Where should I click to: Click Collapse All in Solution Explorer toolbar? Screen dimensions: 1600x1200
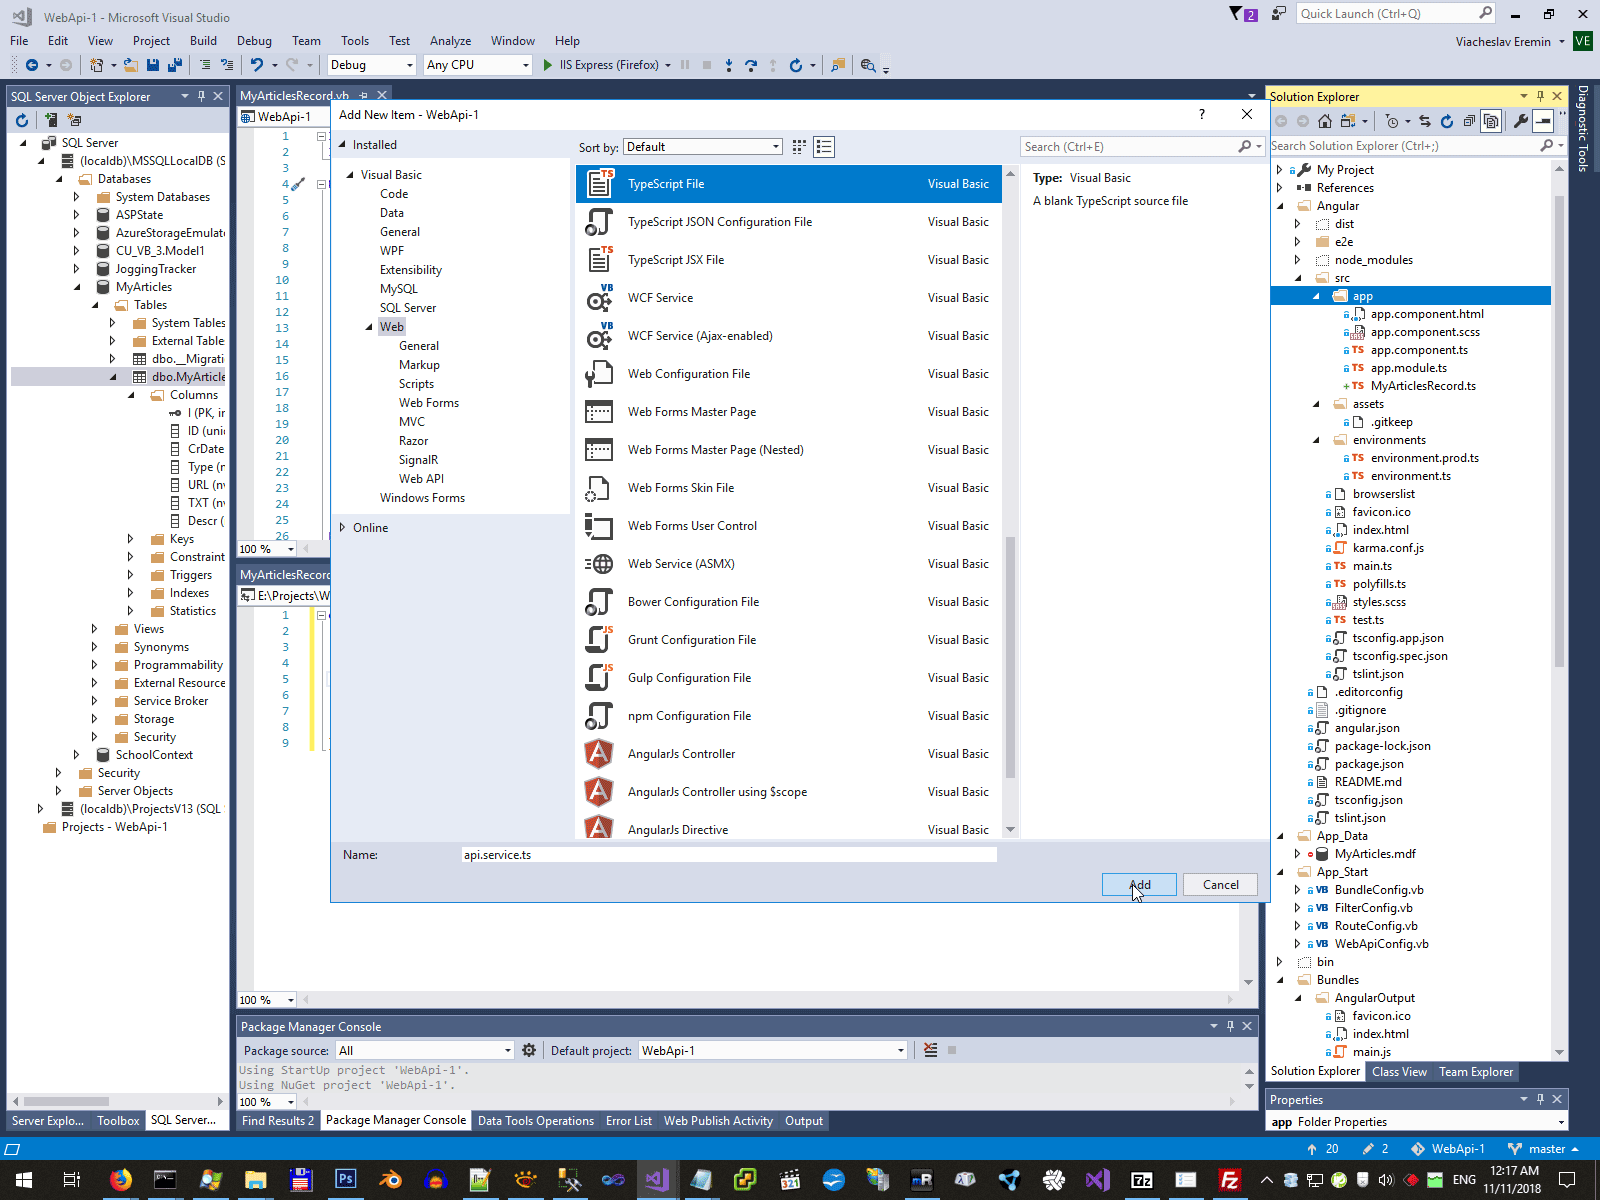[1469, 121]
